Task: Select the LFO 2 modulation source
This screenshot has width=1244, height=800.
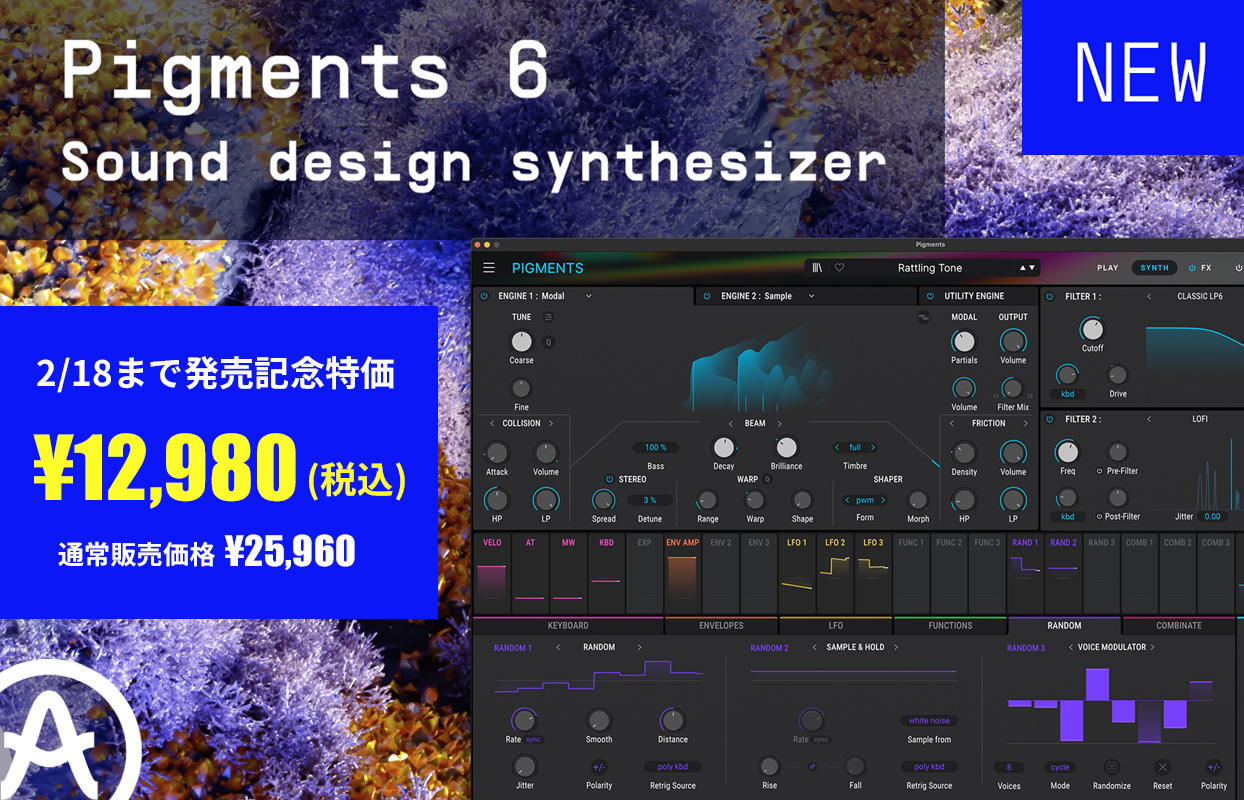Action: click(835, 574)
